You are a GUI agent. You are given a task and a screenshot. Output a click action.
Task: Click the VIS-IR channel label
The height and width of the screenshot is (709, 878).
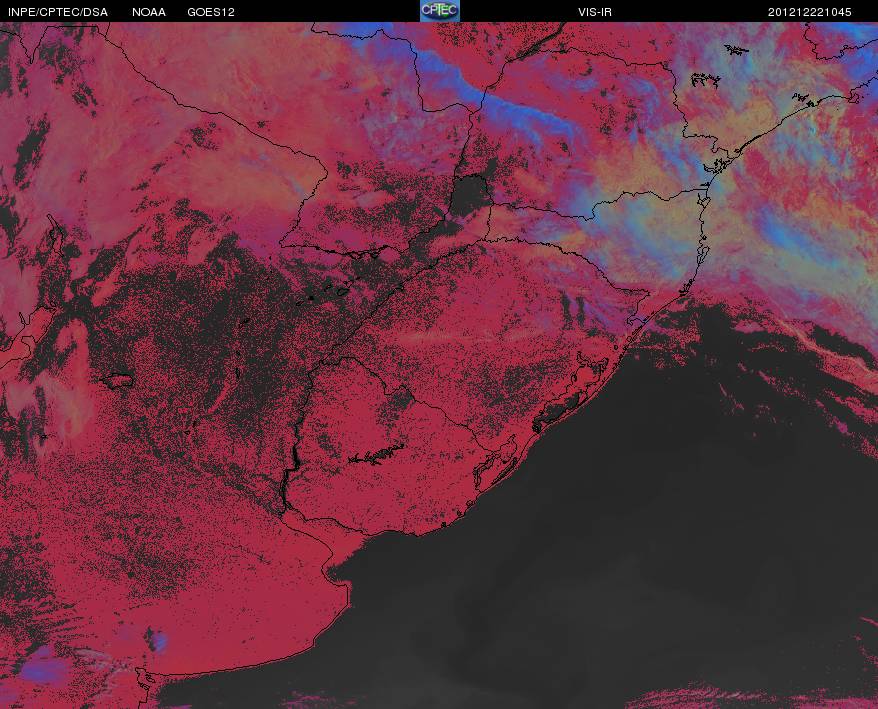595,12
